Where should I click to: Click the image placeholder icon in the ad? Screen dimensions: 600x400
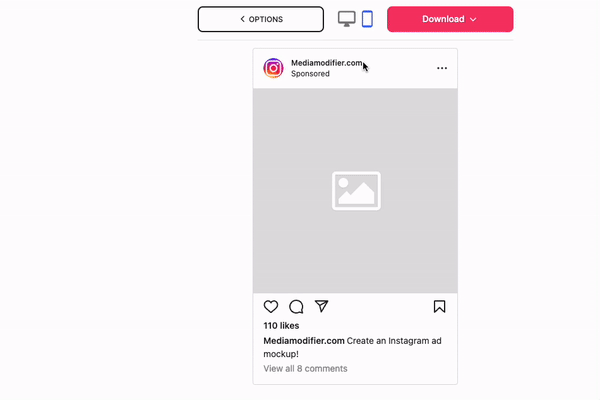click(356, 191)
